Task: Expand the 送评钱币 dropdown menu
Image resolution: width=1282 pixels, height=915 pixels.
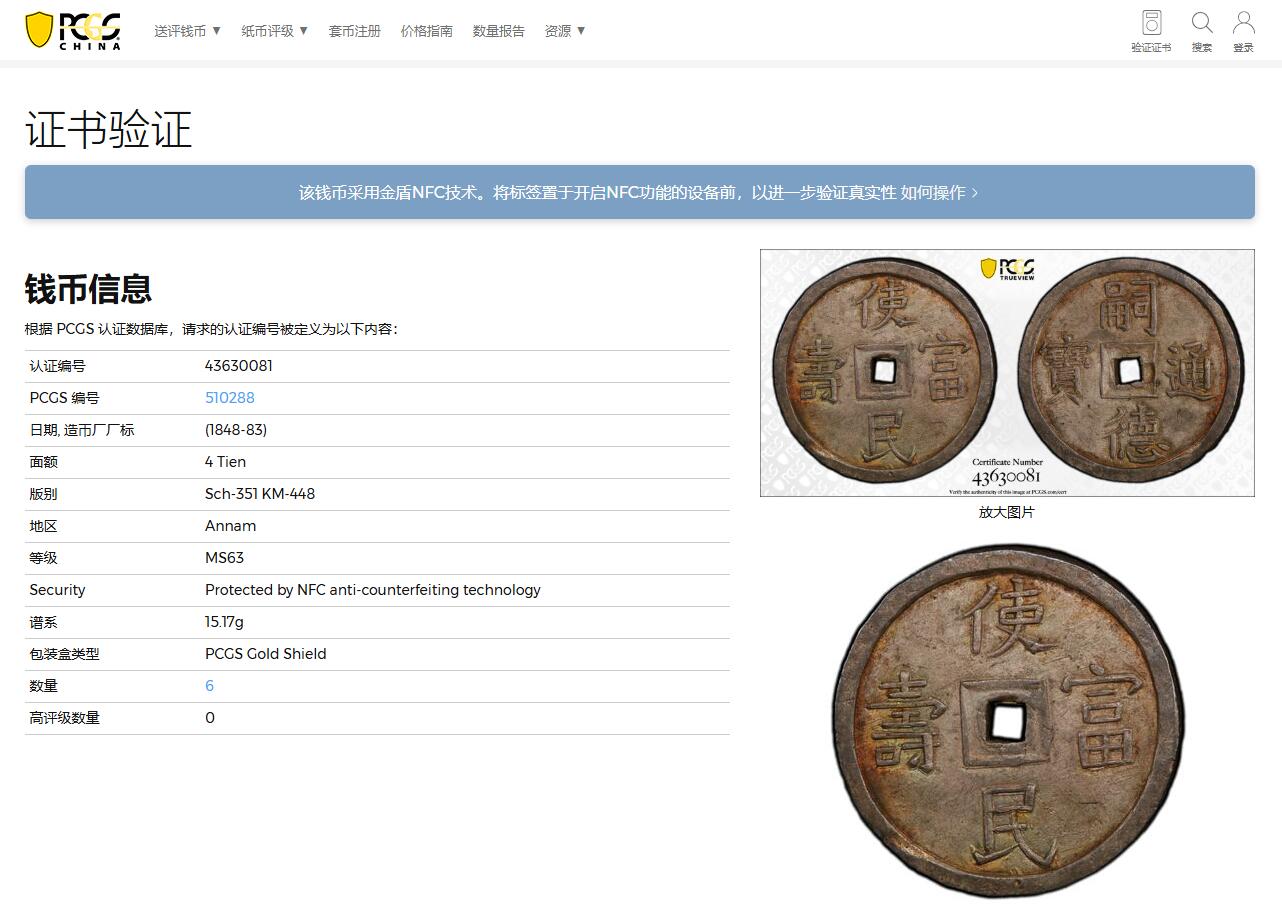Action: (x=187, y=31)
